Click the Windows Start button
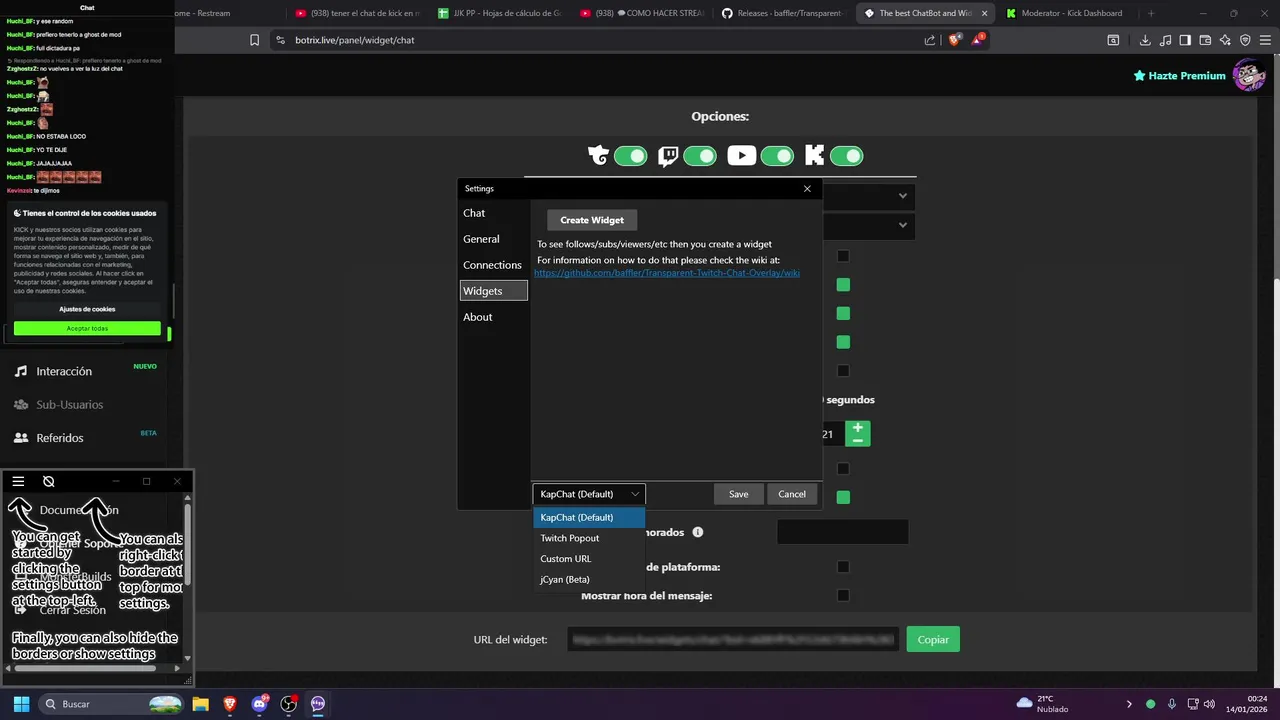 (x=21, y=704)
